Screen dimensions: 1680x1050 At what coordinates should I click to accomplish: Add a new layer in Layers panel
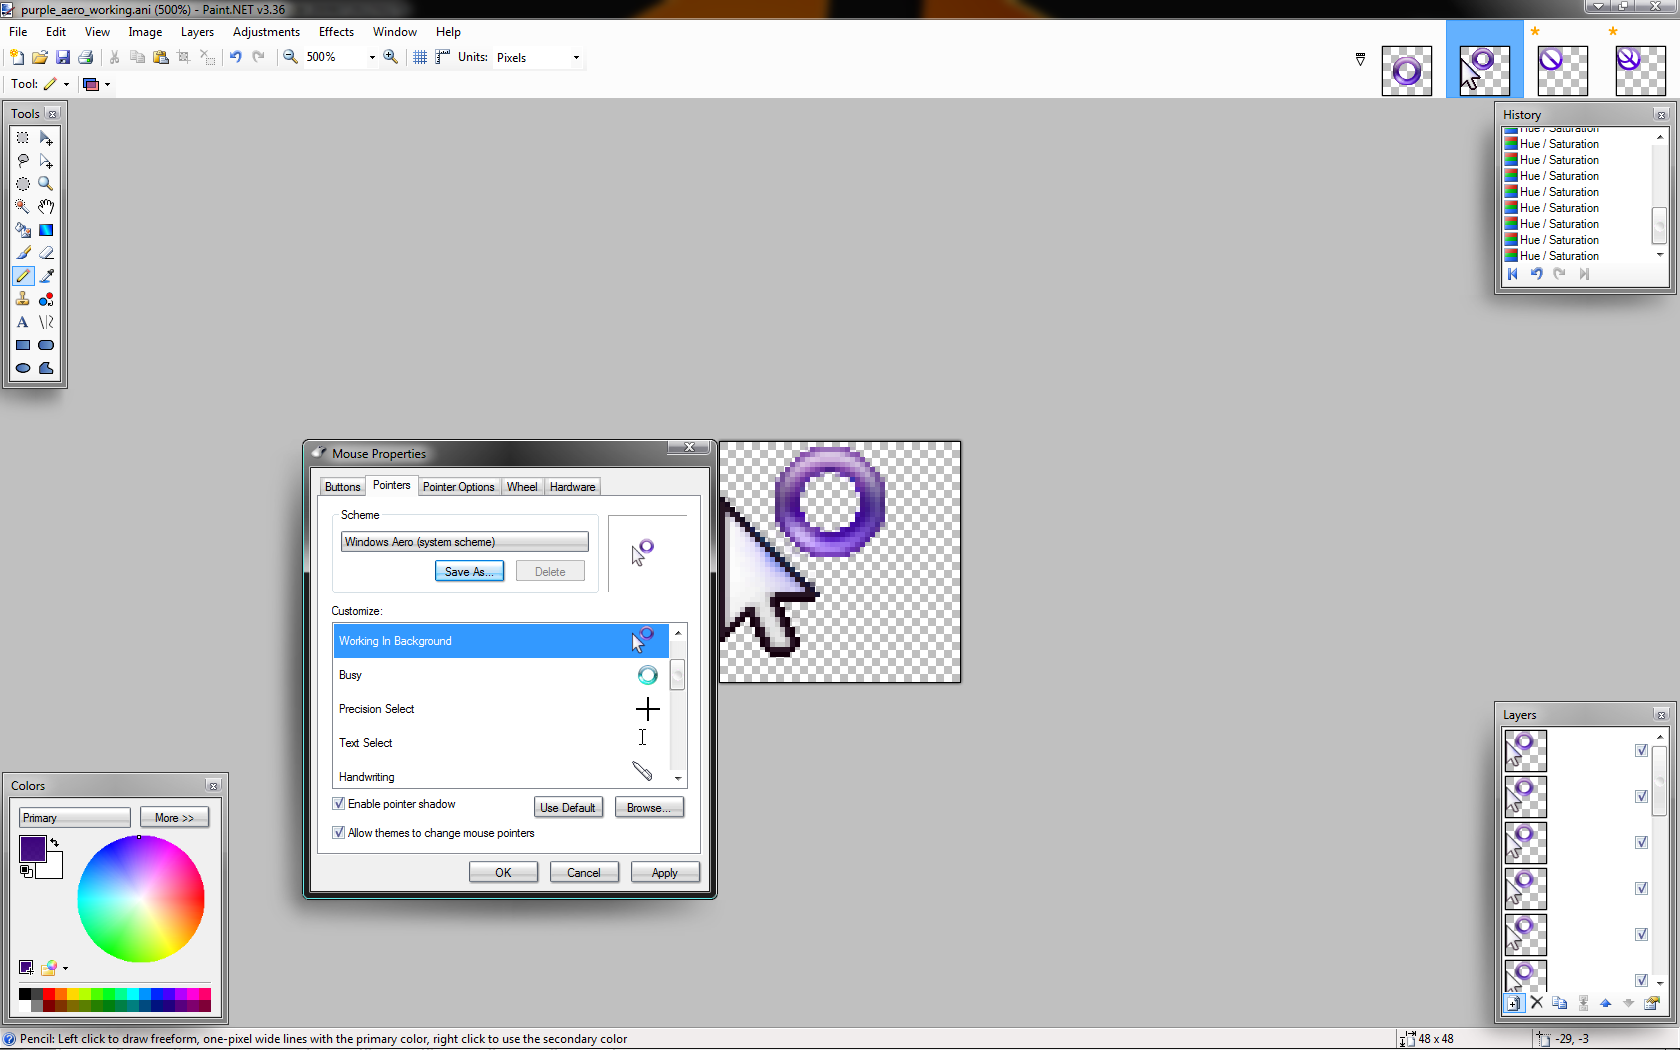pos(1514,1003)
